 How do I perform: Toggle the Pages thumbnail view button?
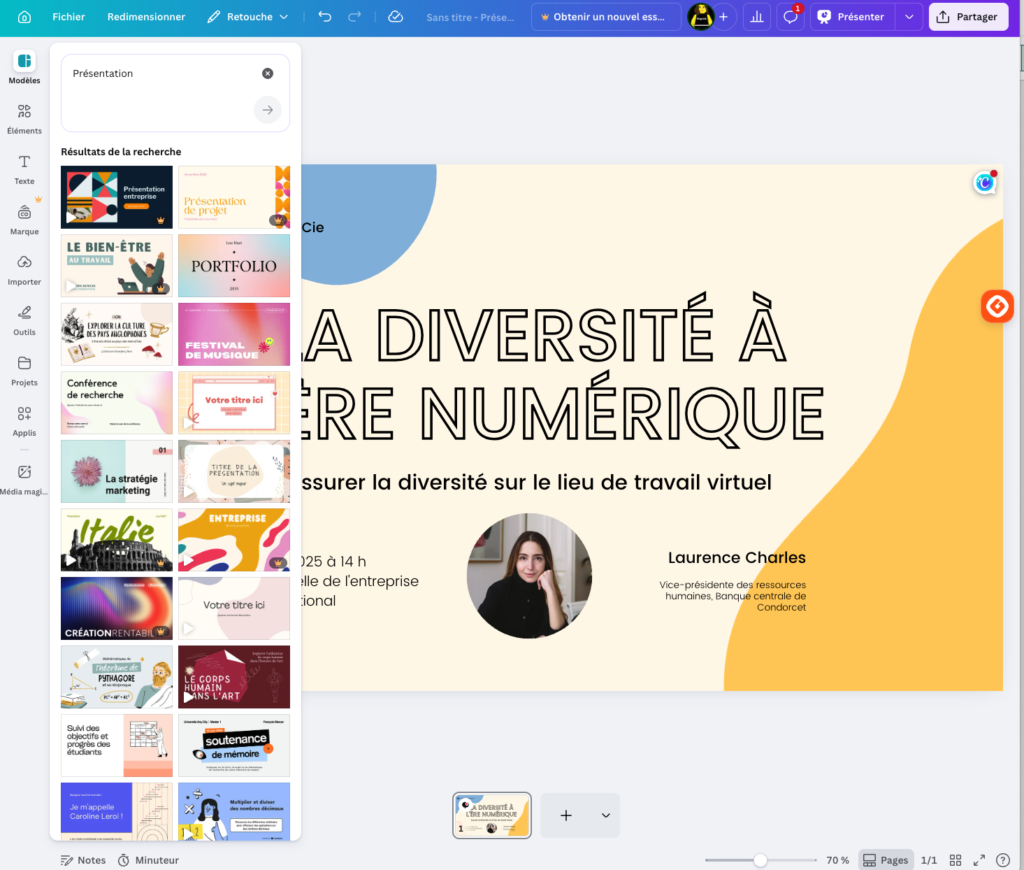pos(885,860)
